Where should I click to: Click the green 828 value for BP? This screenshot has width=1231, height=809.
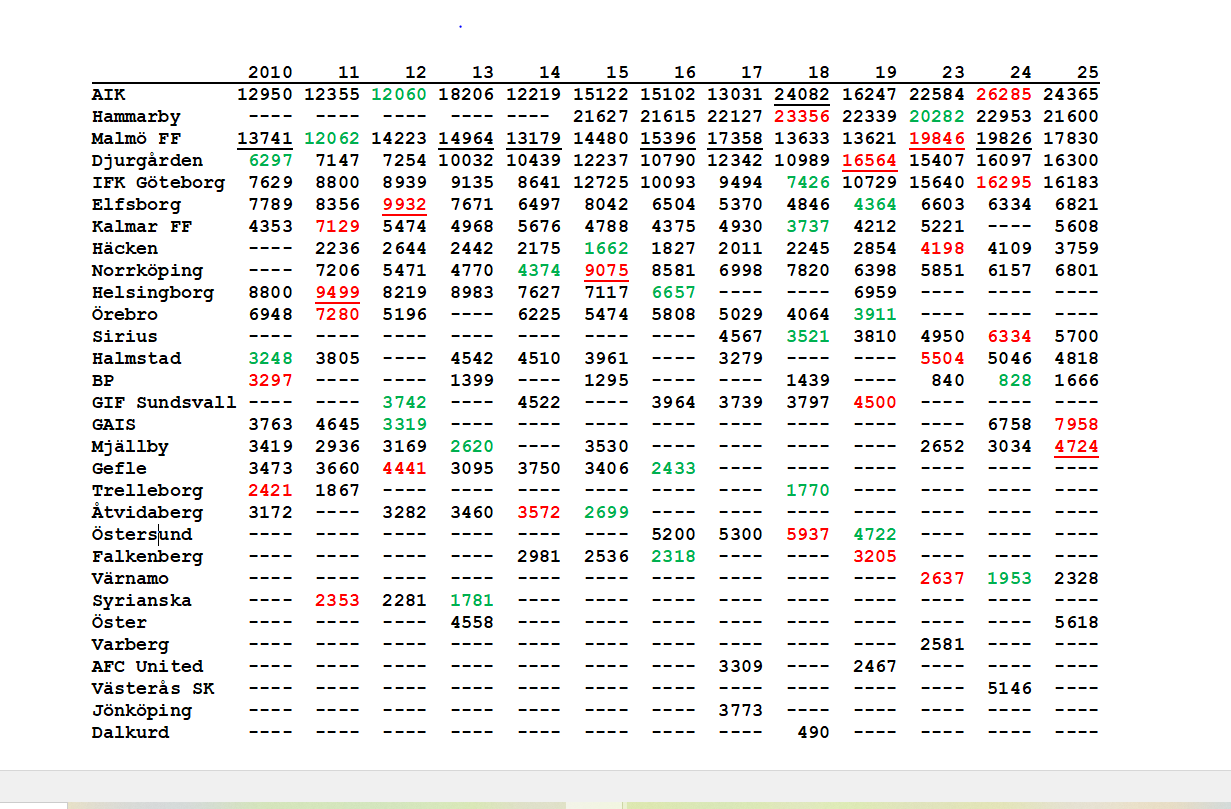1014,381
